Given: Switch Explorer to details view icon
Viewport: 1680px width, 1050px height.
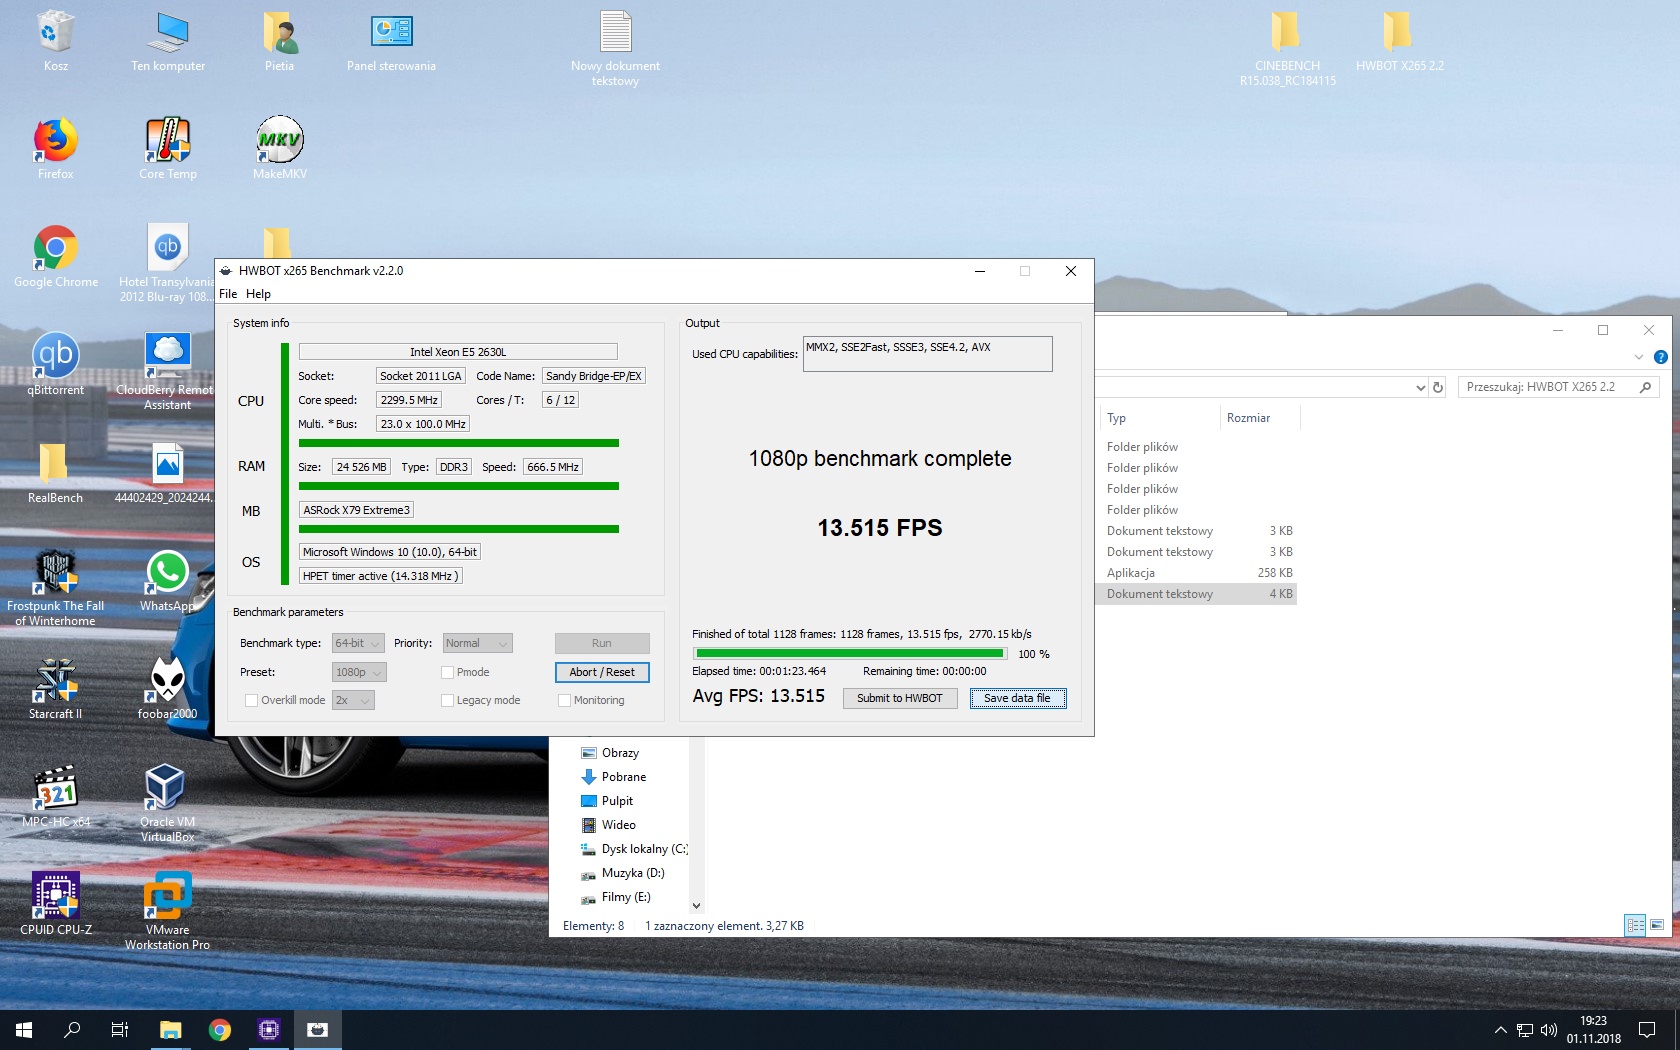Looking at the screenshot, I should click(1635, 925).
